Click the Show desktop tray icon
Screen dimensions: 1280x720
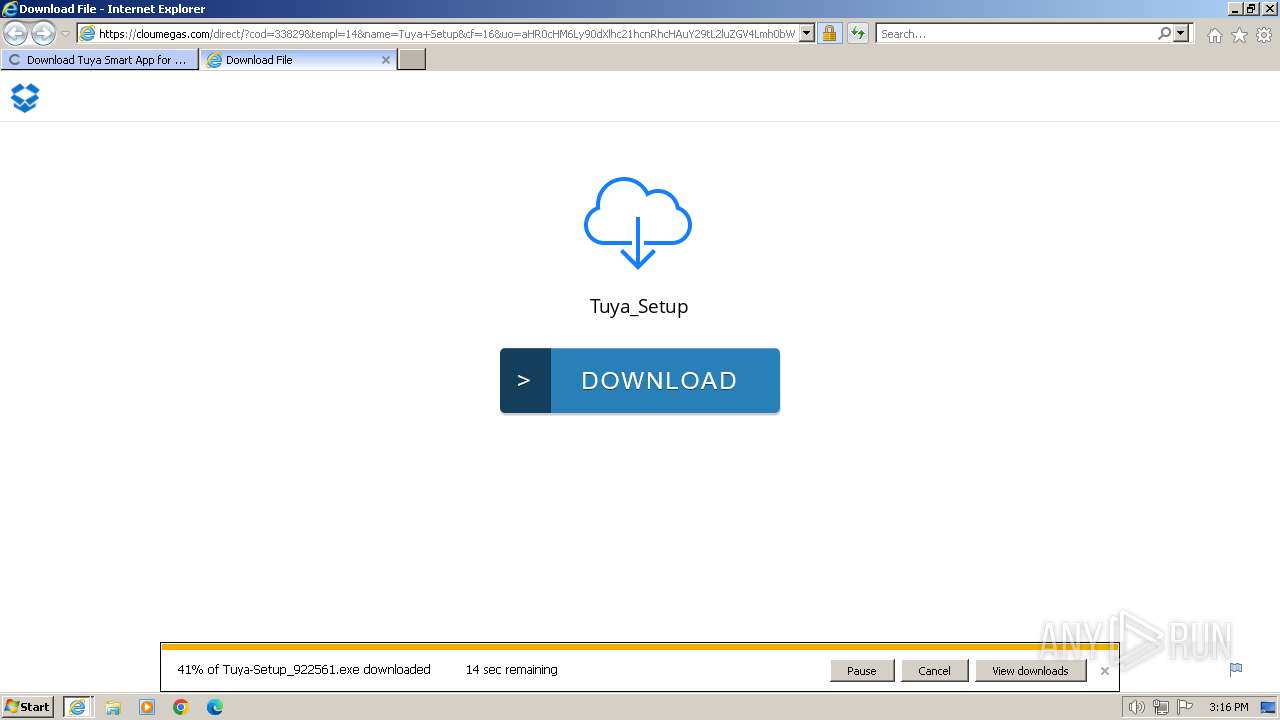[x=1268, y=707]
